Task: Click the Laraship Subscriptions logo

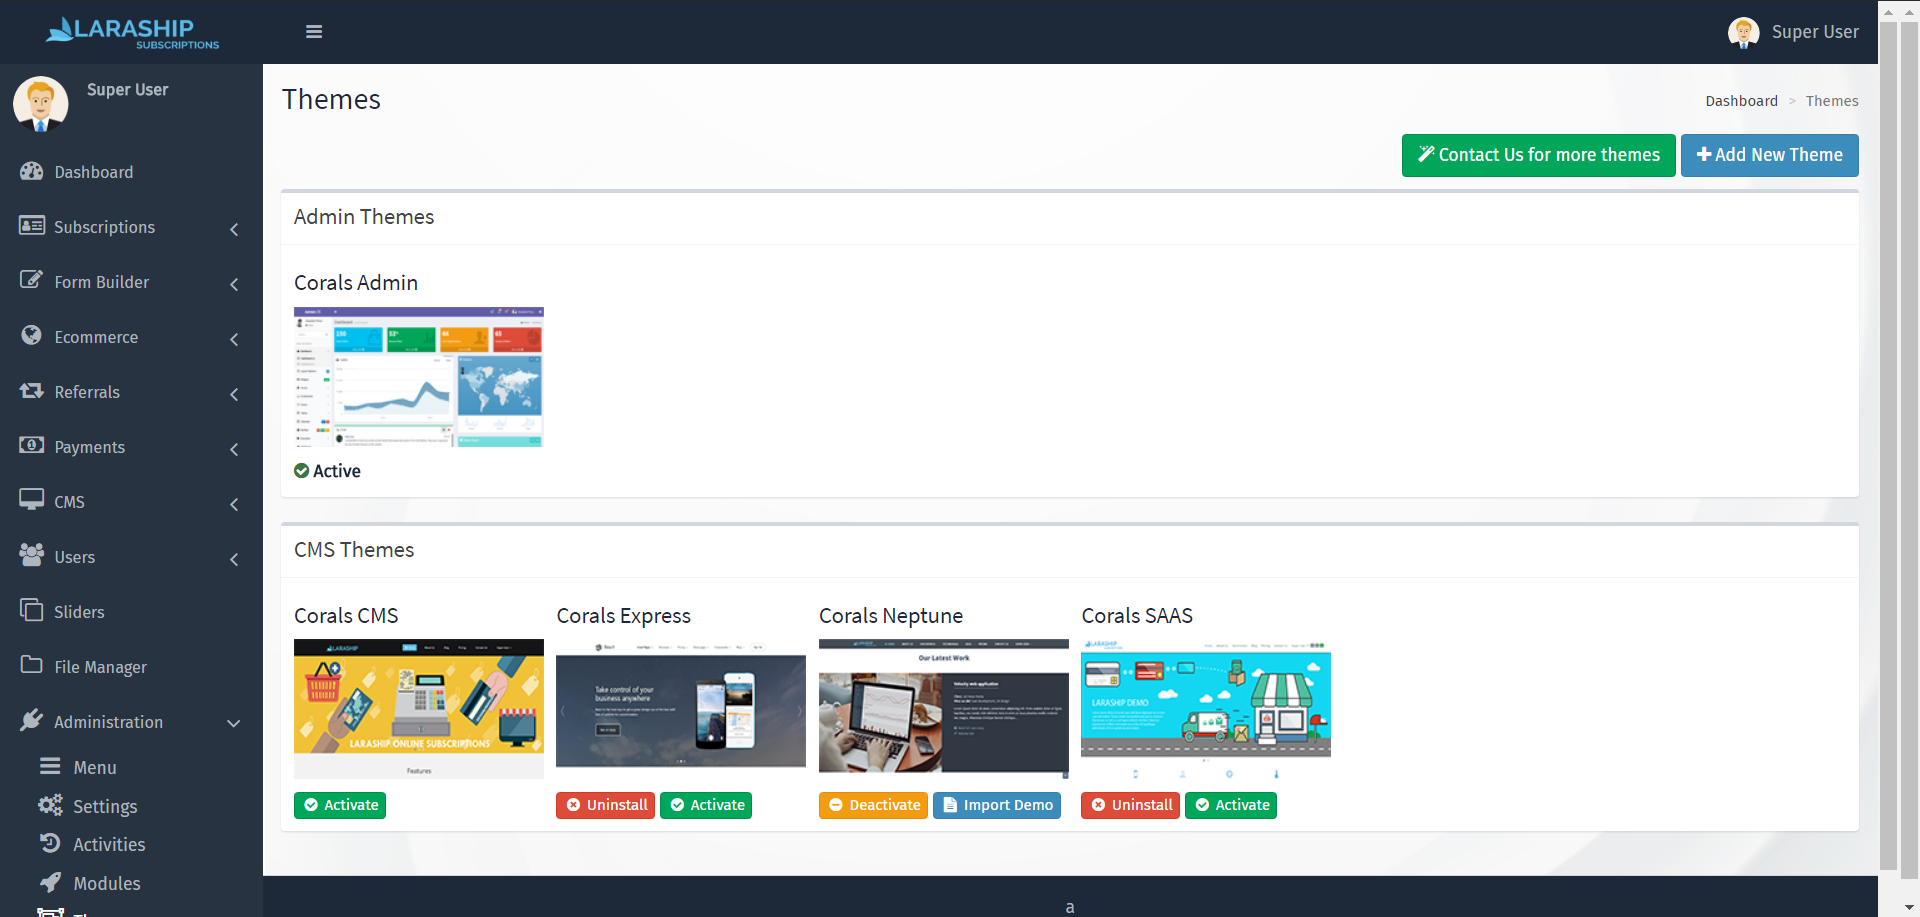Action: [132, 32]
